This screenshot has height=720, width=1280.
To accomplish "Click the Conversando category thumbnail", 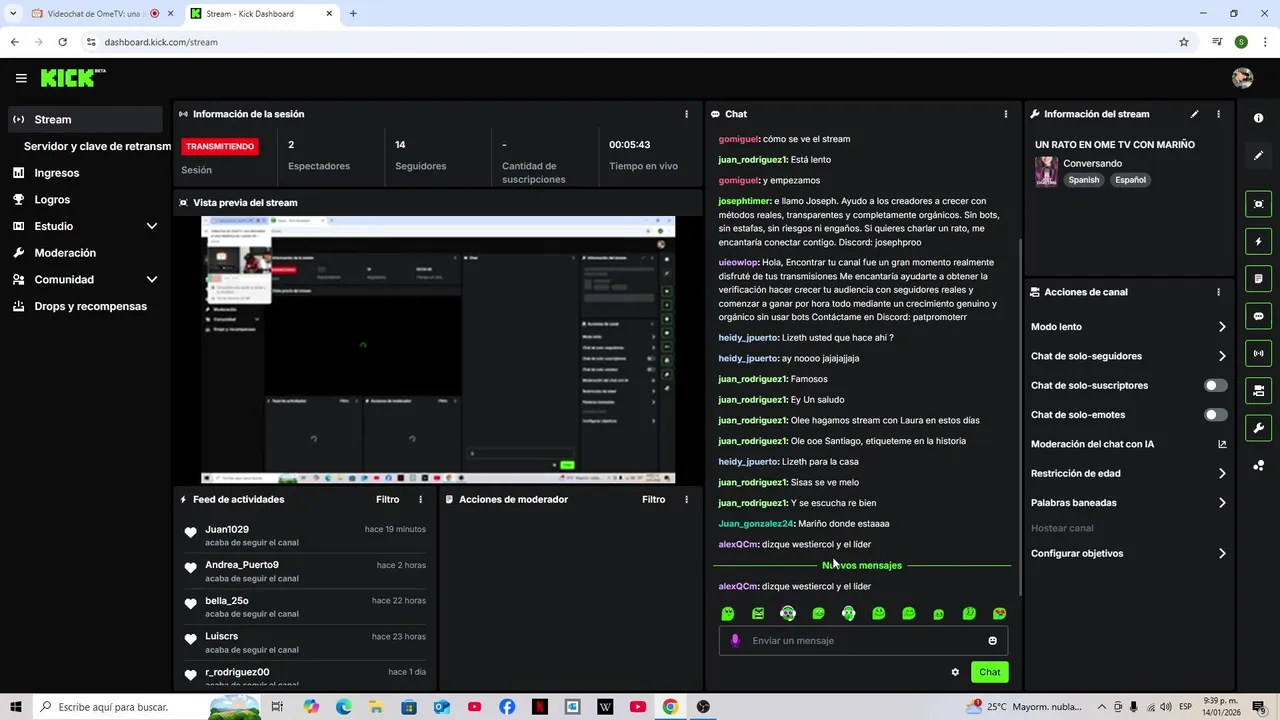I will pos(1046,171).
